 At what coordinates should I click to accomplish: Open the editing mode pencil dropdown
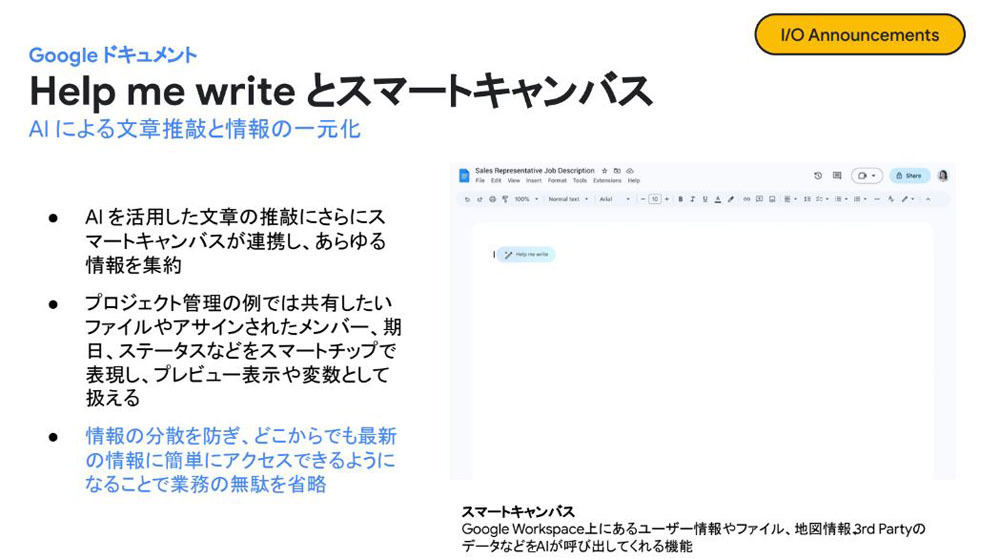click(908, 199)
